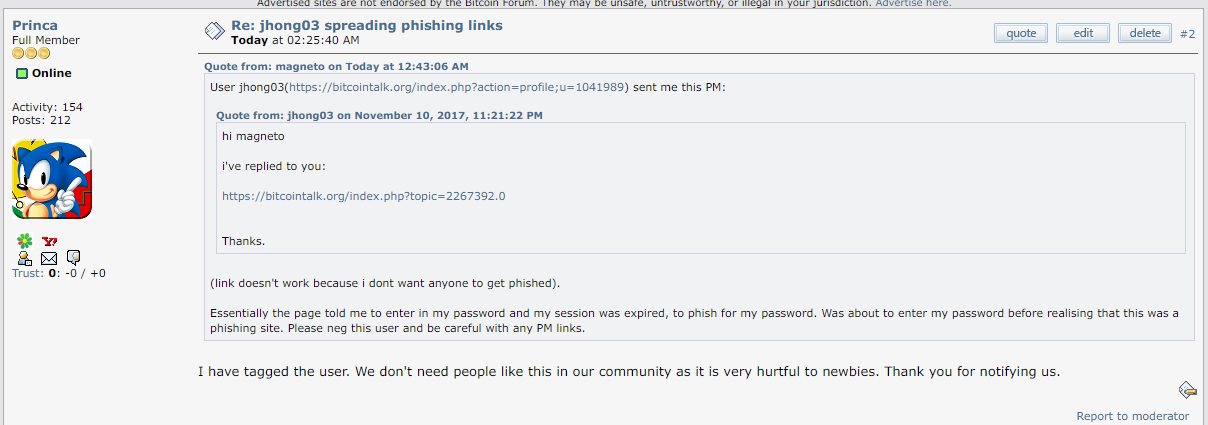Click the post icon beside the reply title

point(214,31)
